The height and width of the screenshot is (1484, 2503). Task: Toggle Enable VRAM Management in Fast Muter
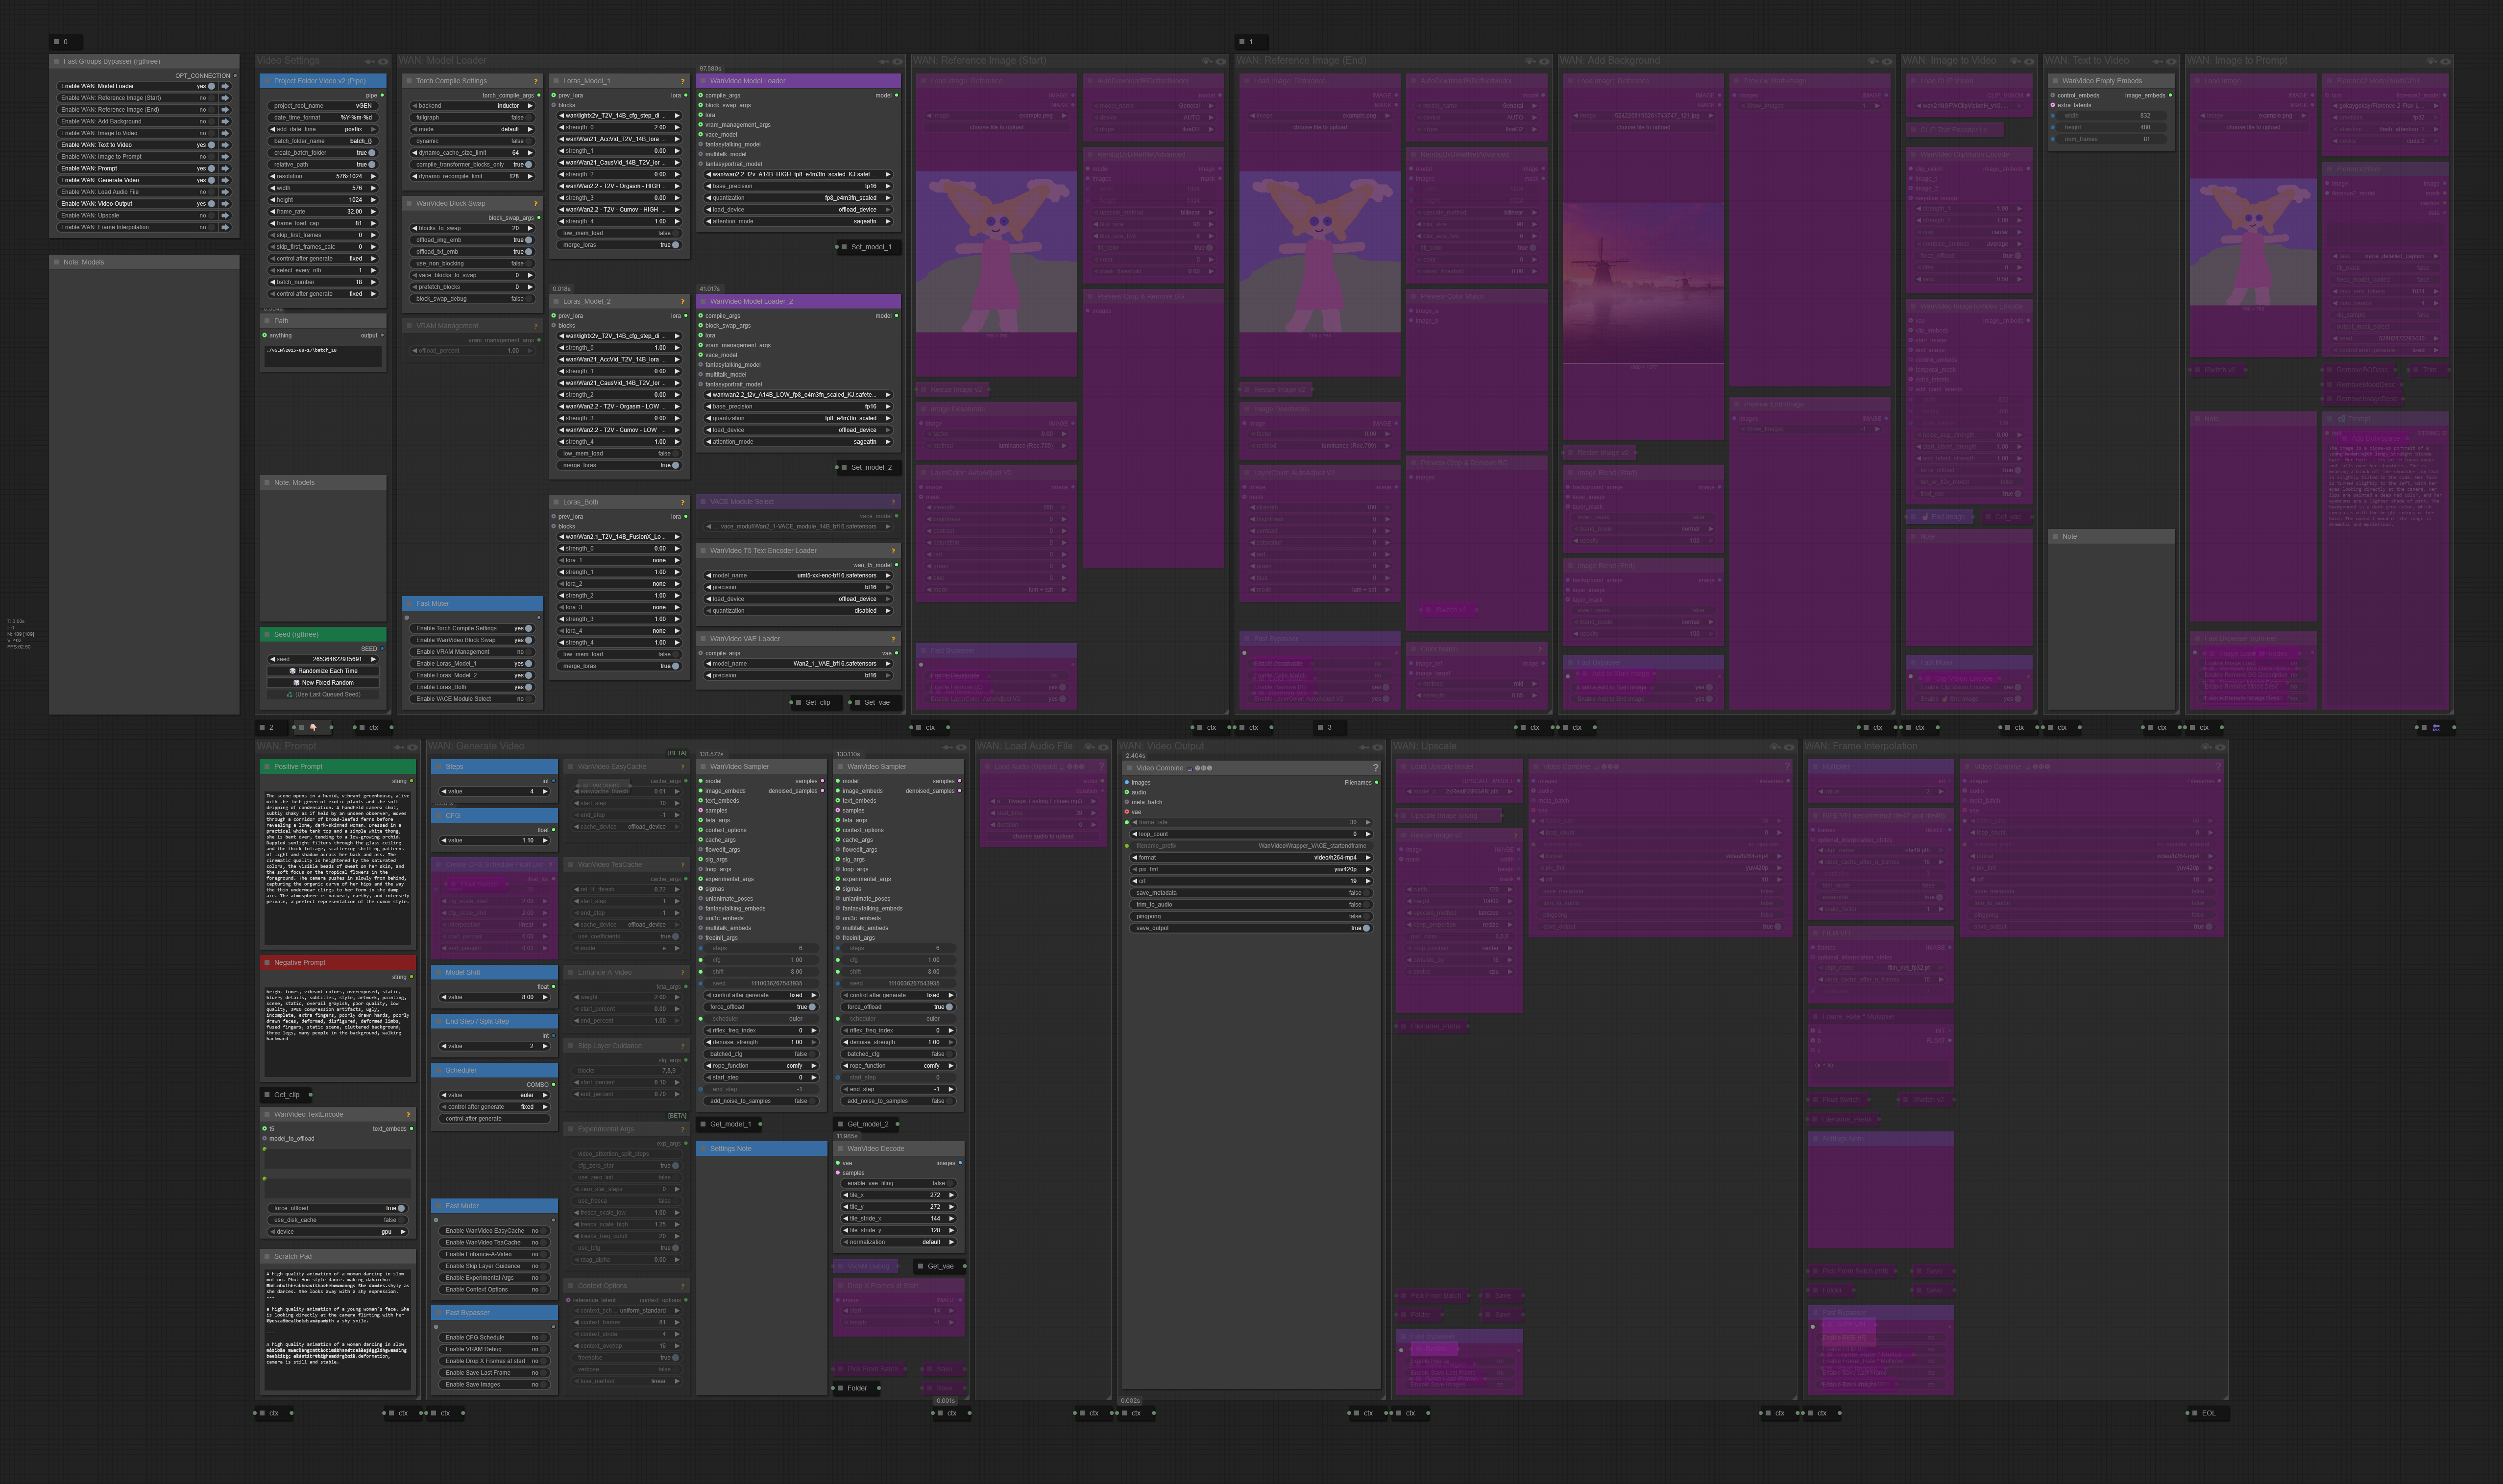pyautogui.click(x=529, y=652)
